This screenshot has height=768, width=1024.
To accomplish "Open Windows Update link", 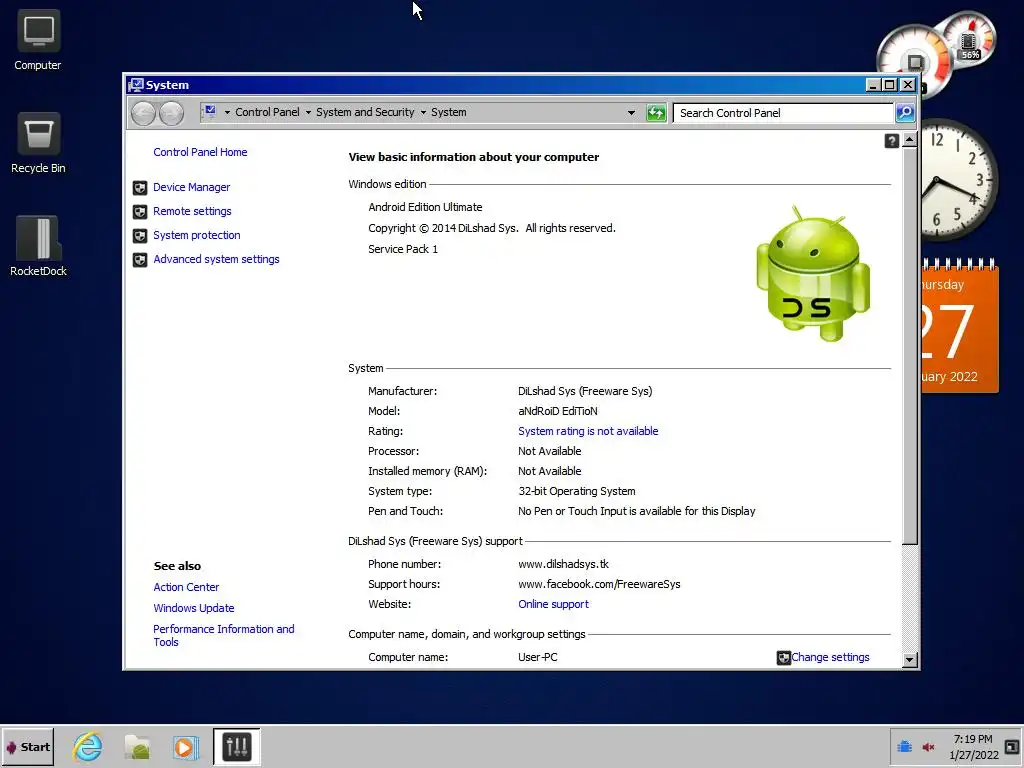I will tap(193, 608).
